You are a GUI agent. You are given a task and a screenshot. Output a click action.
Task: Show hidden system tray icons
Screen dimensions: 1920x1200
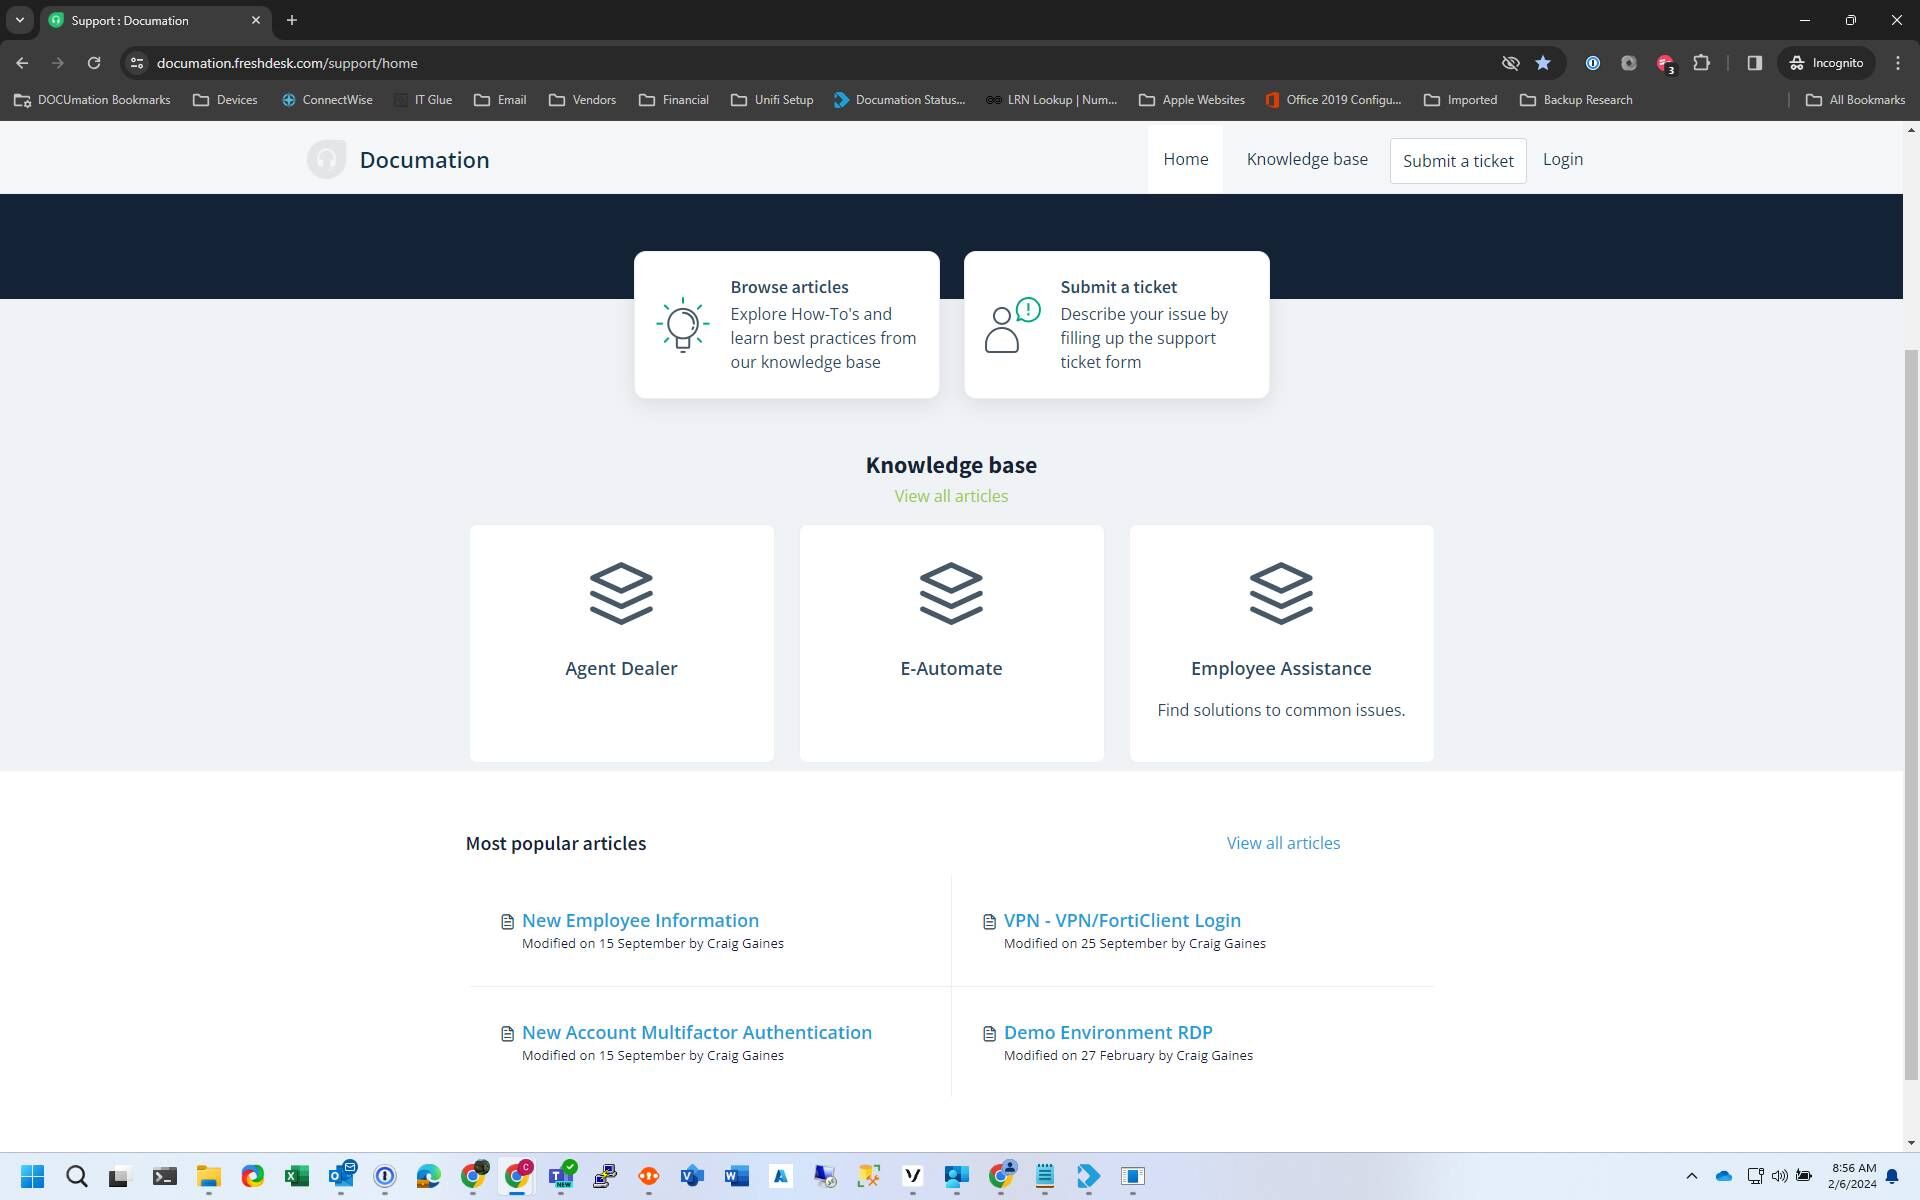coord(1691,1176)
